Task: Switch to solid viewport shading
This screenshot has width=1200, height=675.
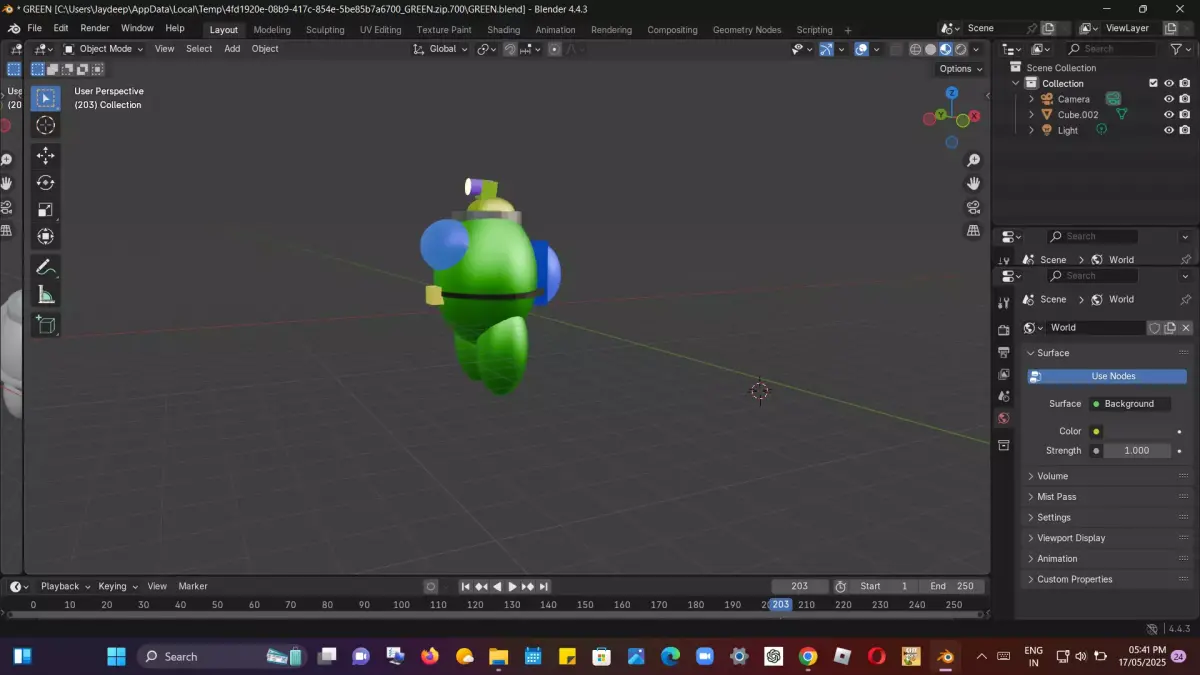Action: [930, 49]
